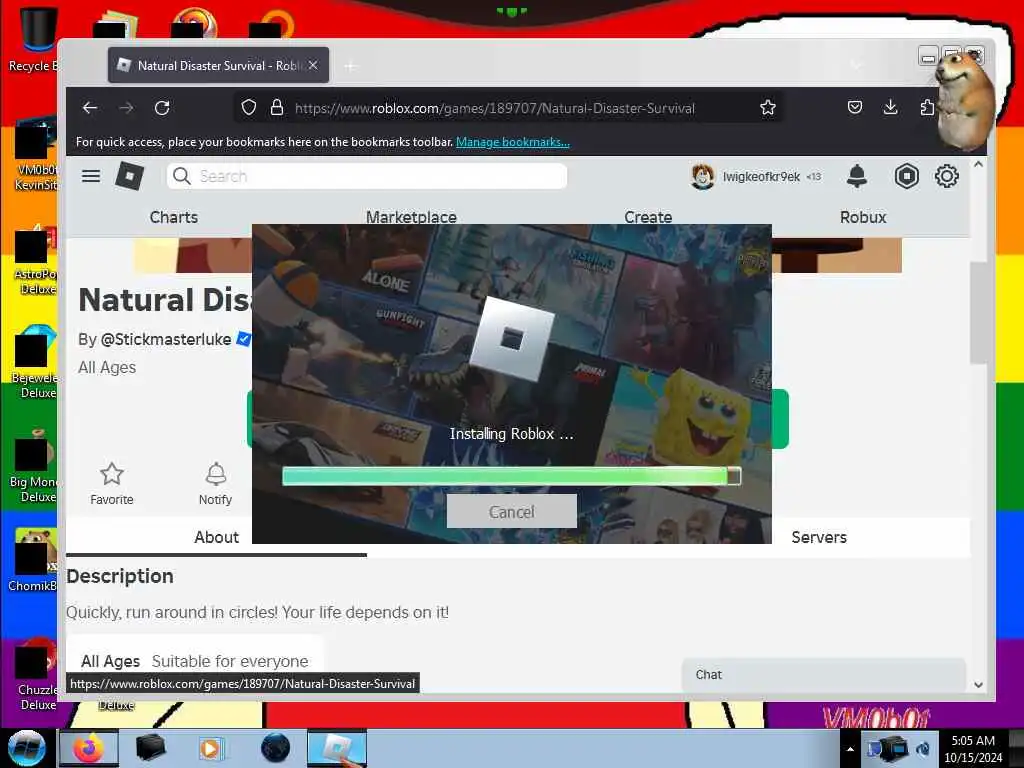Switch to the About tab
This screenshot has height=768, width=1024.
click(x=216, y=537)
